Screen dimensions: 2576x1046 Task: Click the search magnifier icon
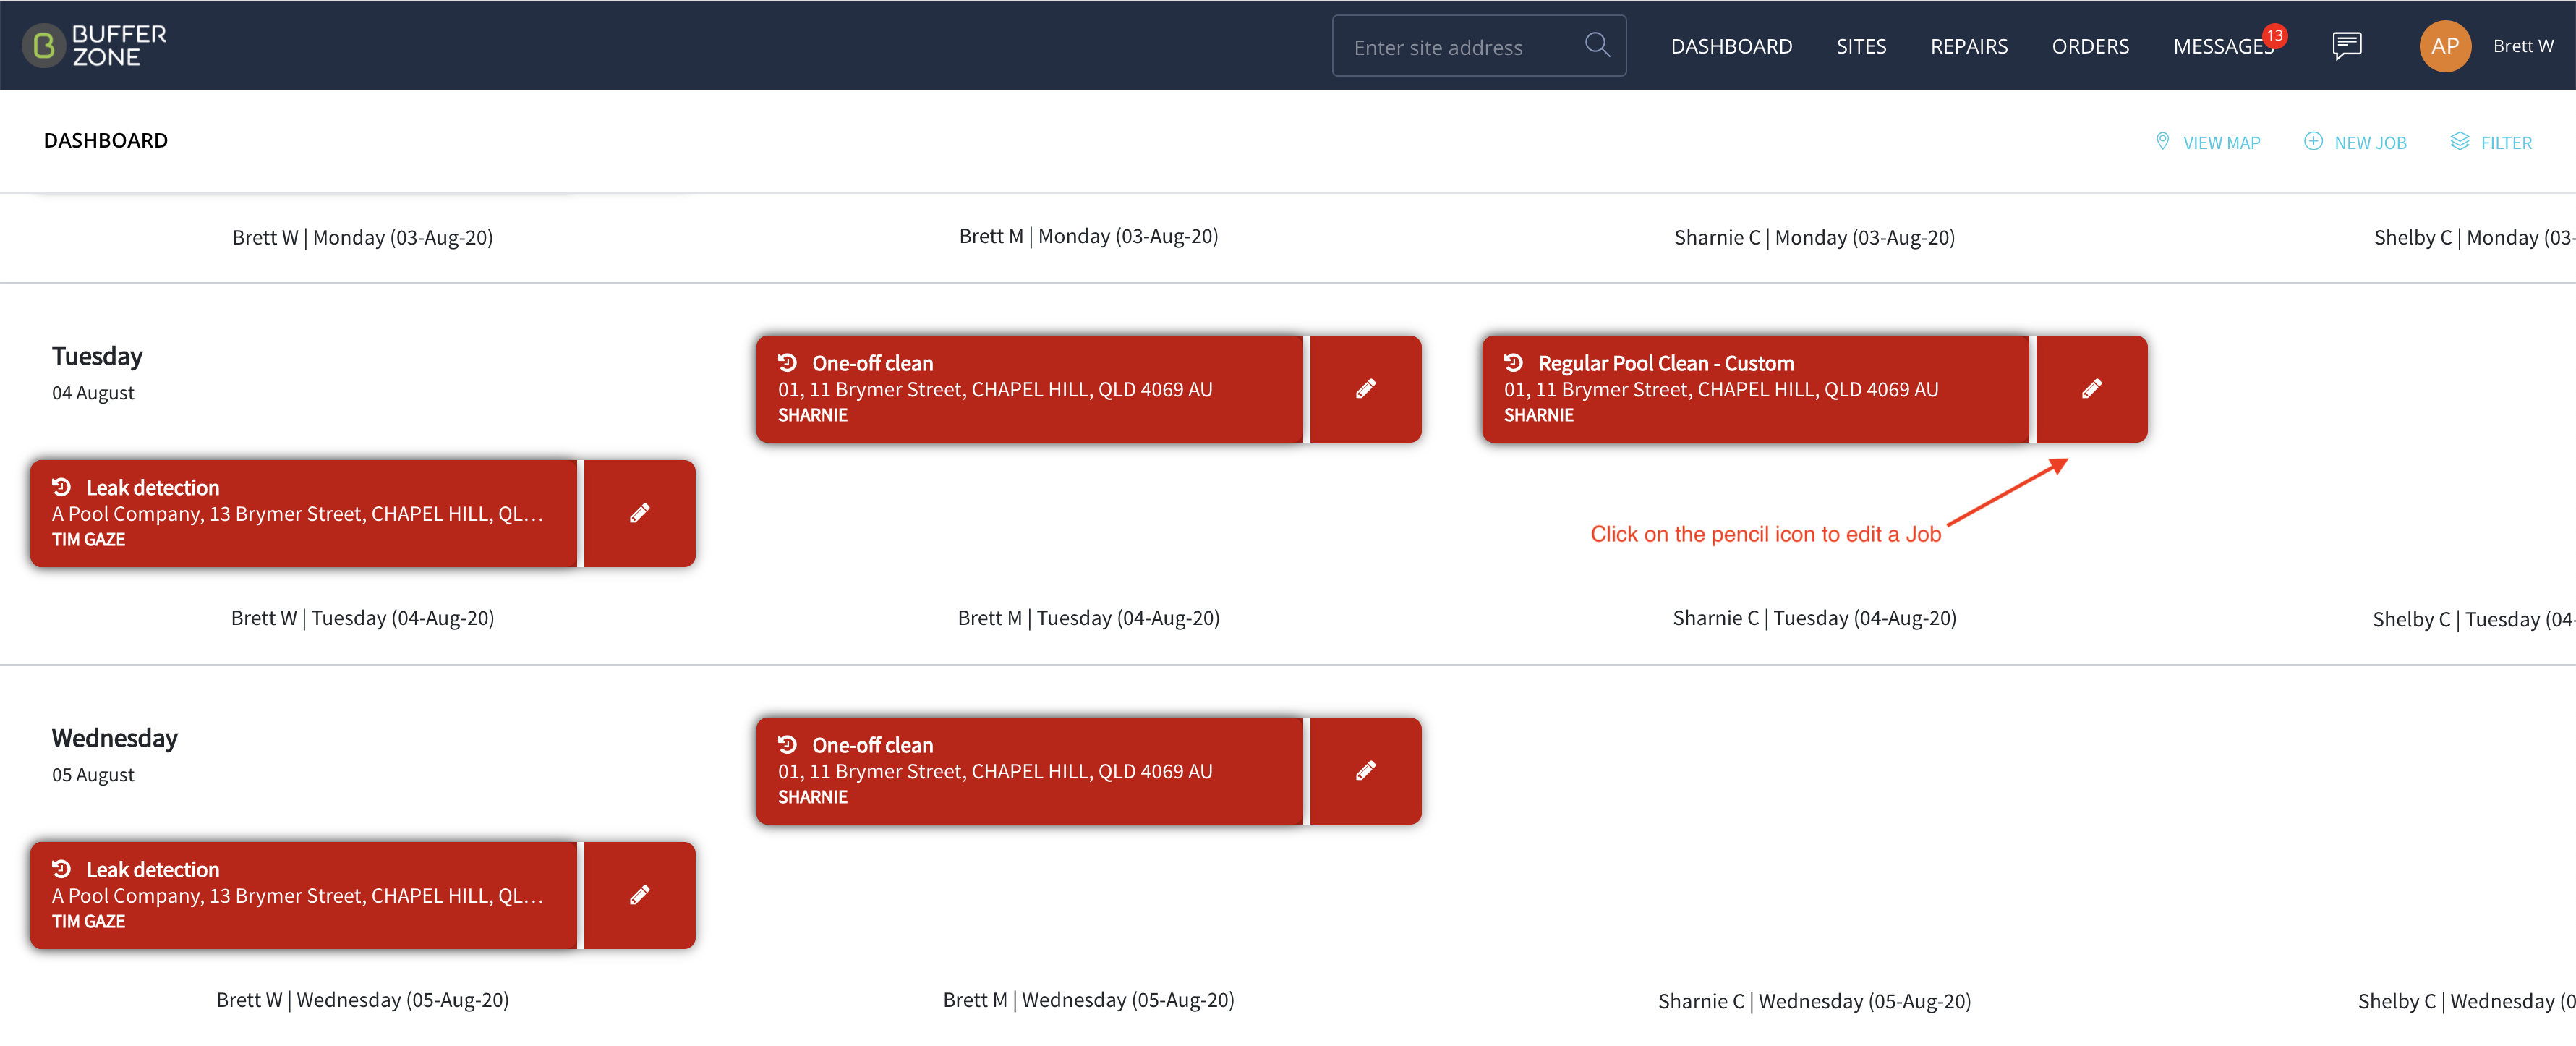[x=1597, y=45]
